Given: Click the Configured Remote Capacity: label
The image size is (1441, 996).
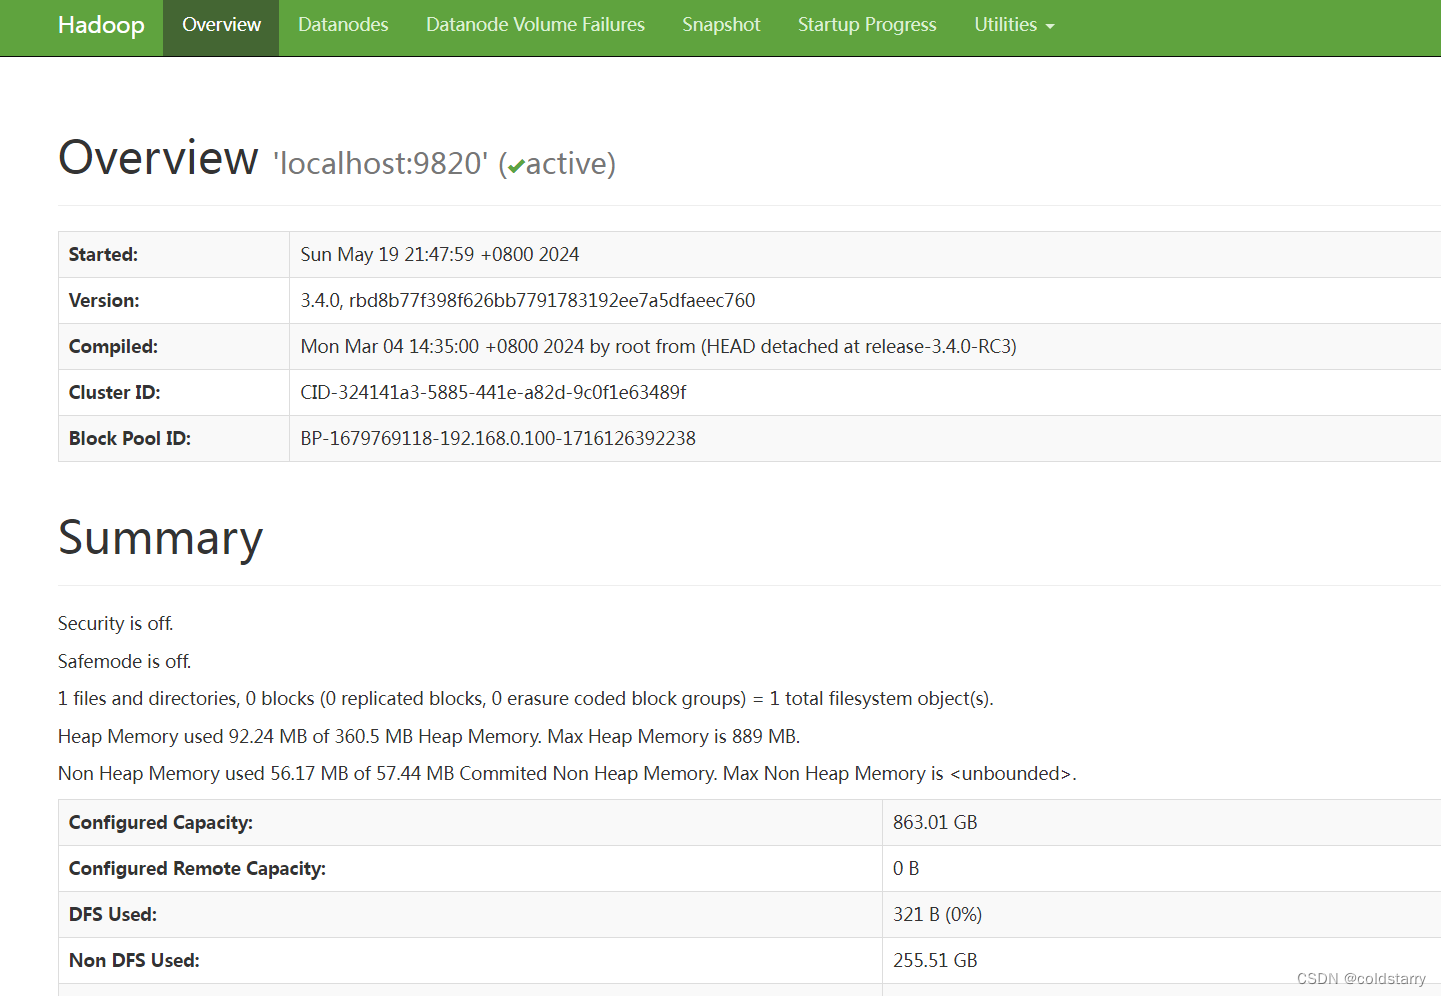Looking at the screenshot, I should (x=197, y=868).
